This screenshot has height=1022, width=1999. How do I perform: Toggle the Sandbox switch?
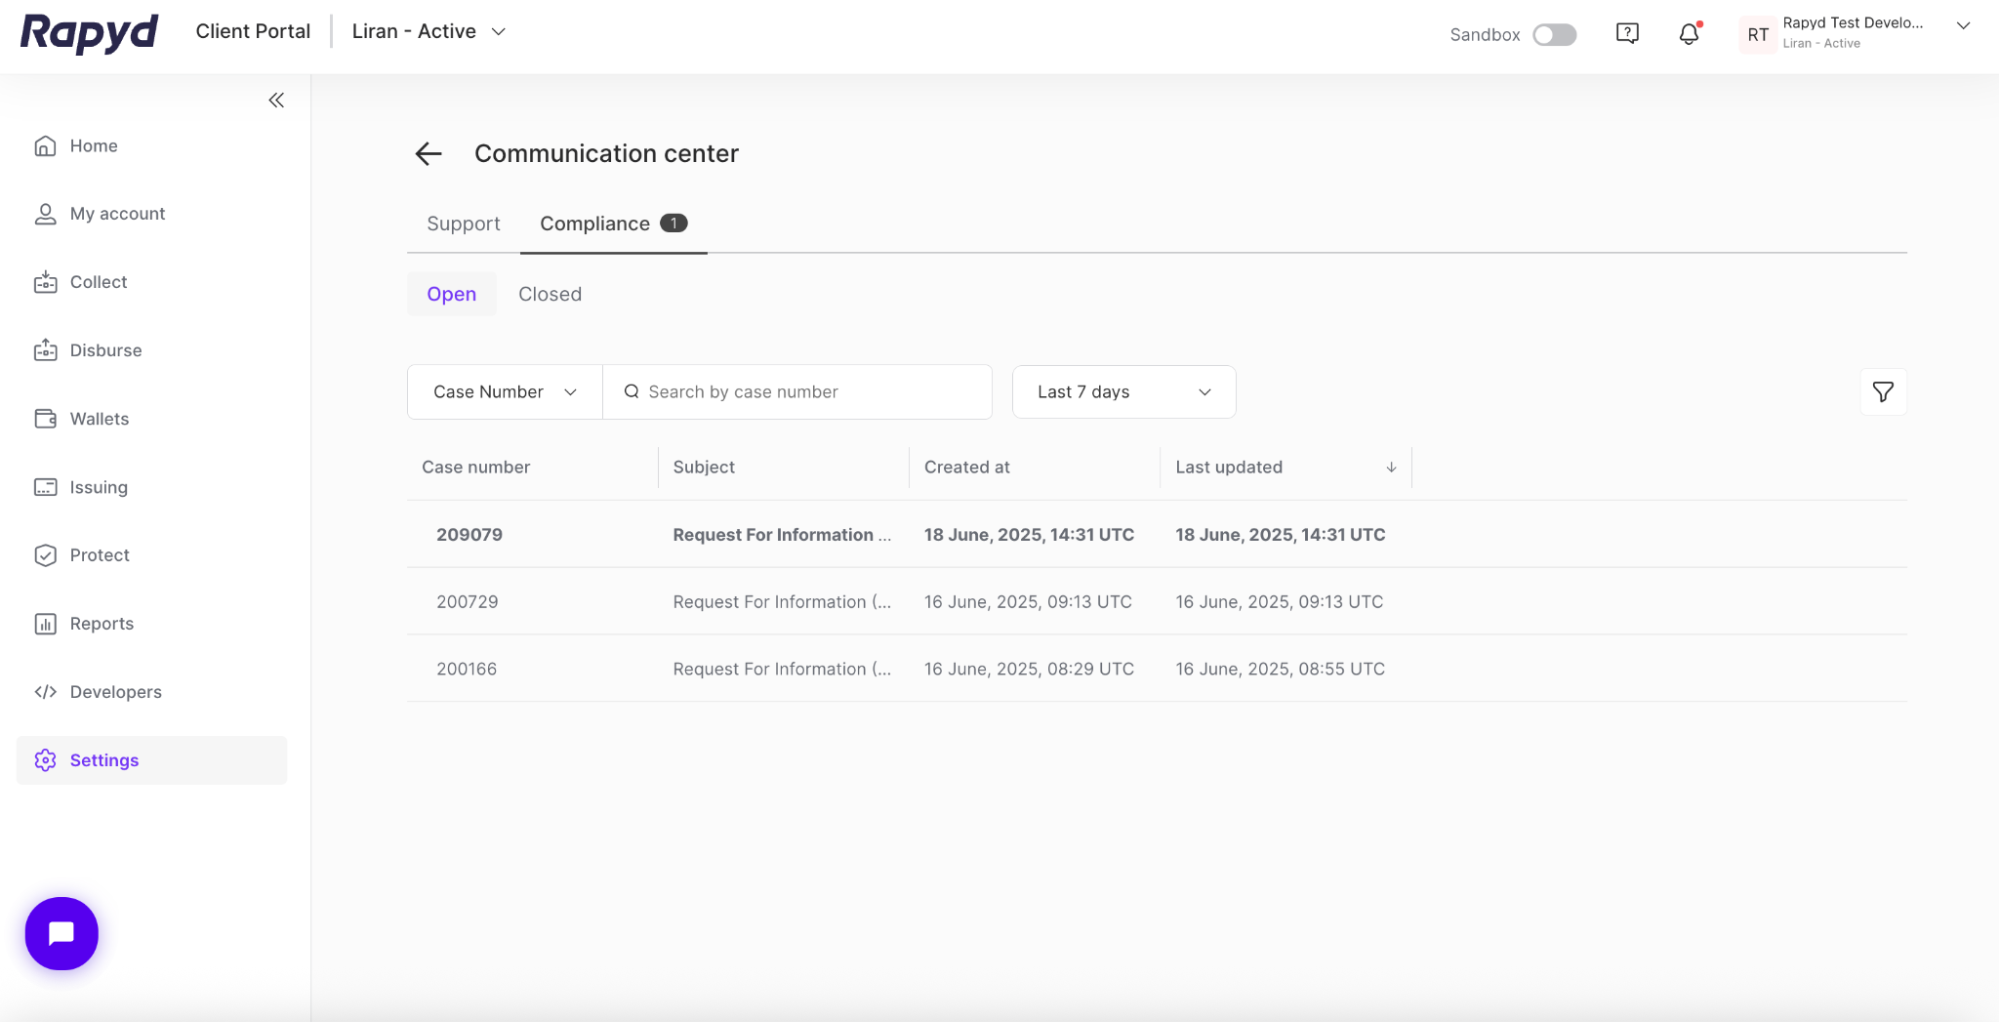point(1554,34)
